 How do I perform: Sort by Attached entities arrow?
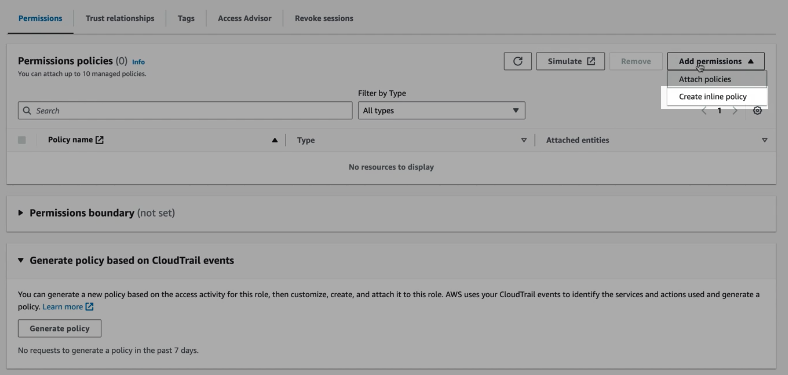(764, 140)
